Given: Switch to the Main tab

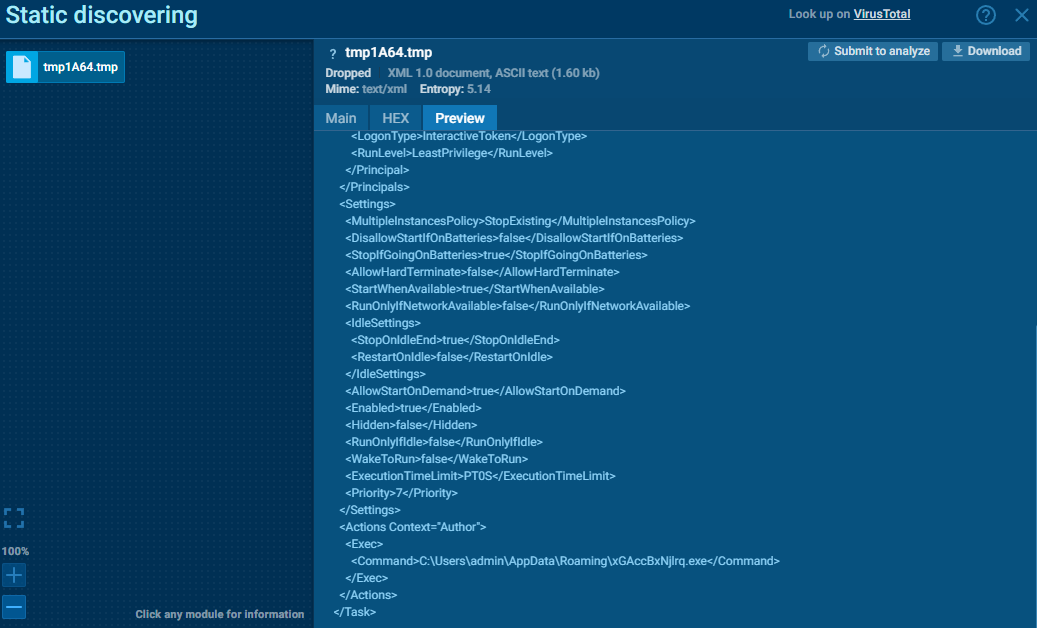Looking at the screenshot, I should pos(341,118).
